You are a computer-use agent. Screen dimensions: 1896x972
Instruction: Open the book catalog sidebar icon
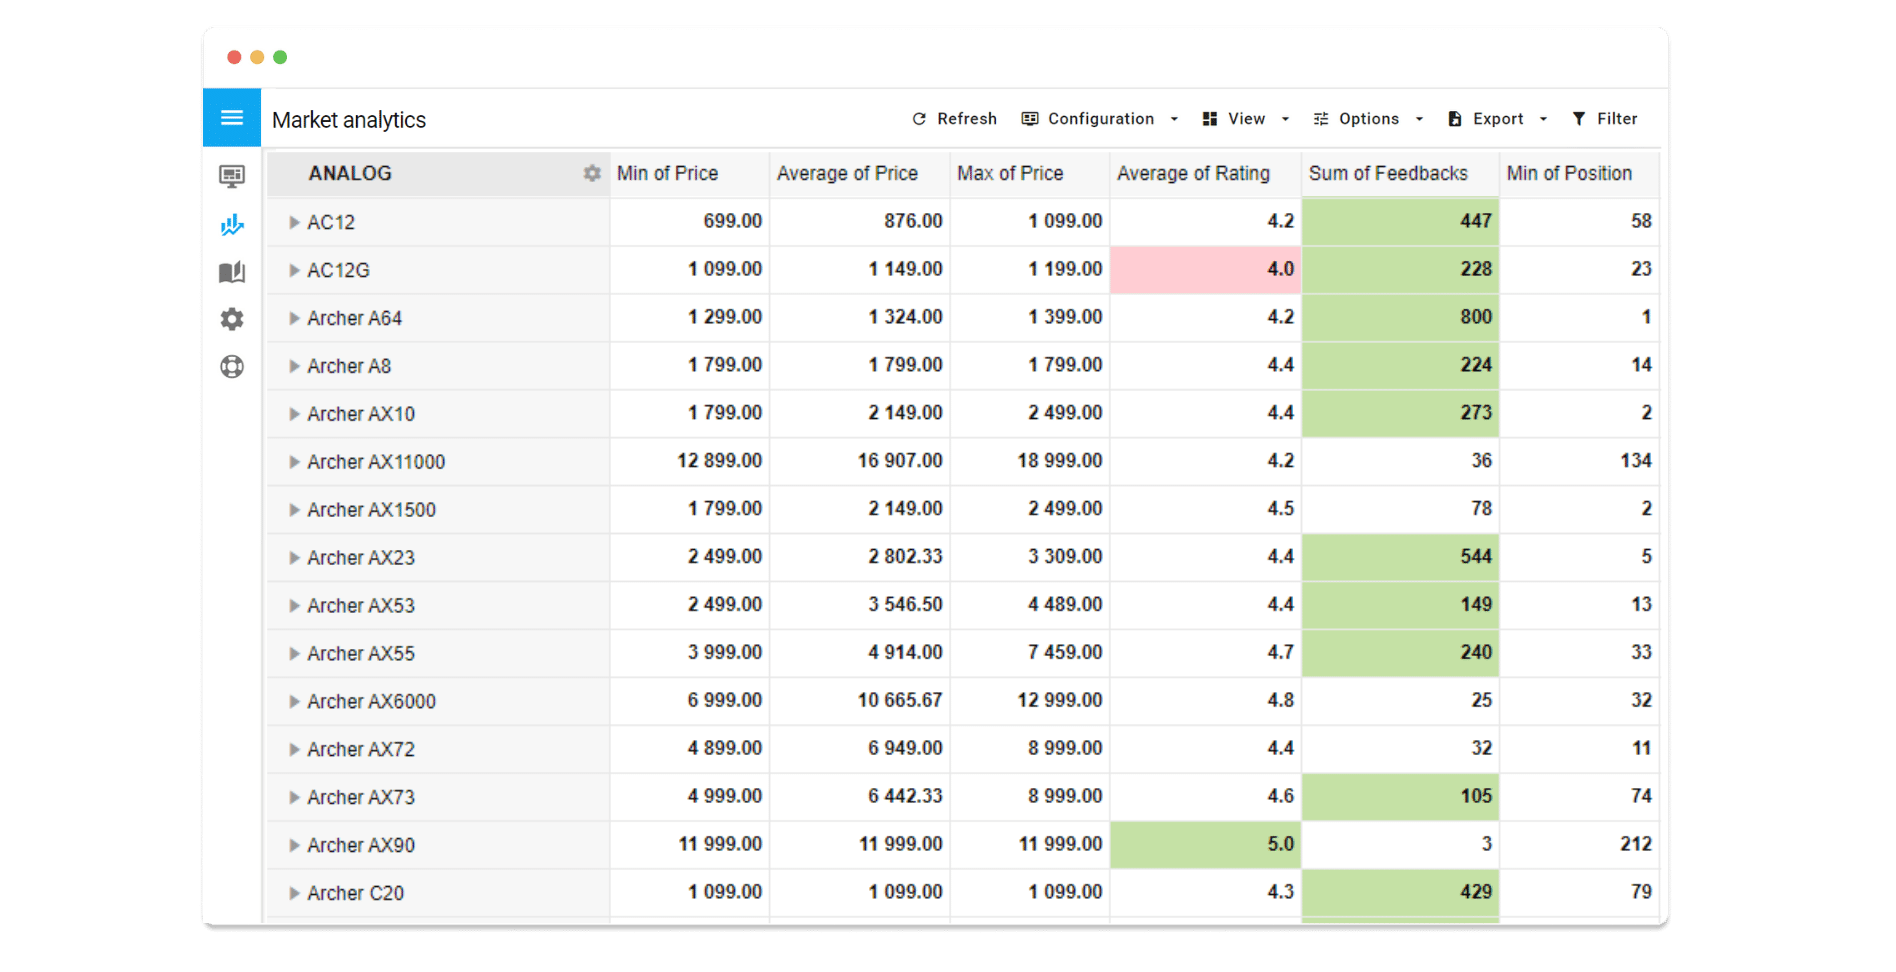pyautogui.click(x=232, y=272)
